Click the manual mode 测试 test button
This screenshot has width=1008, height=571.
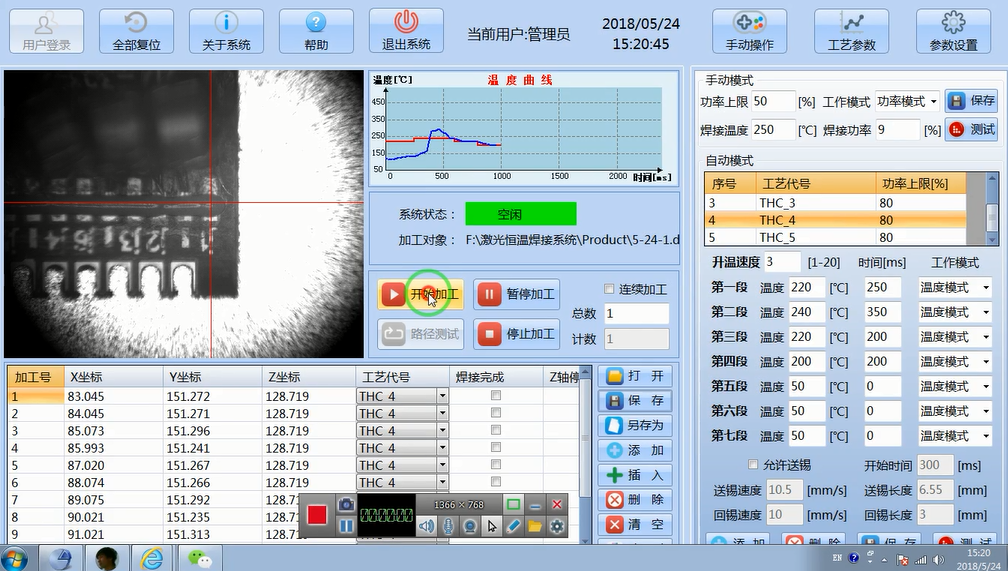point(971,130)
